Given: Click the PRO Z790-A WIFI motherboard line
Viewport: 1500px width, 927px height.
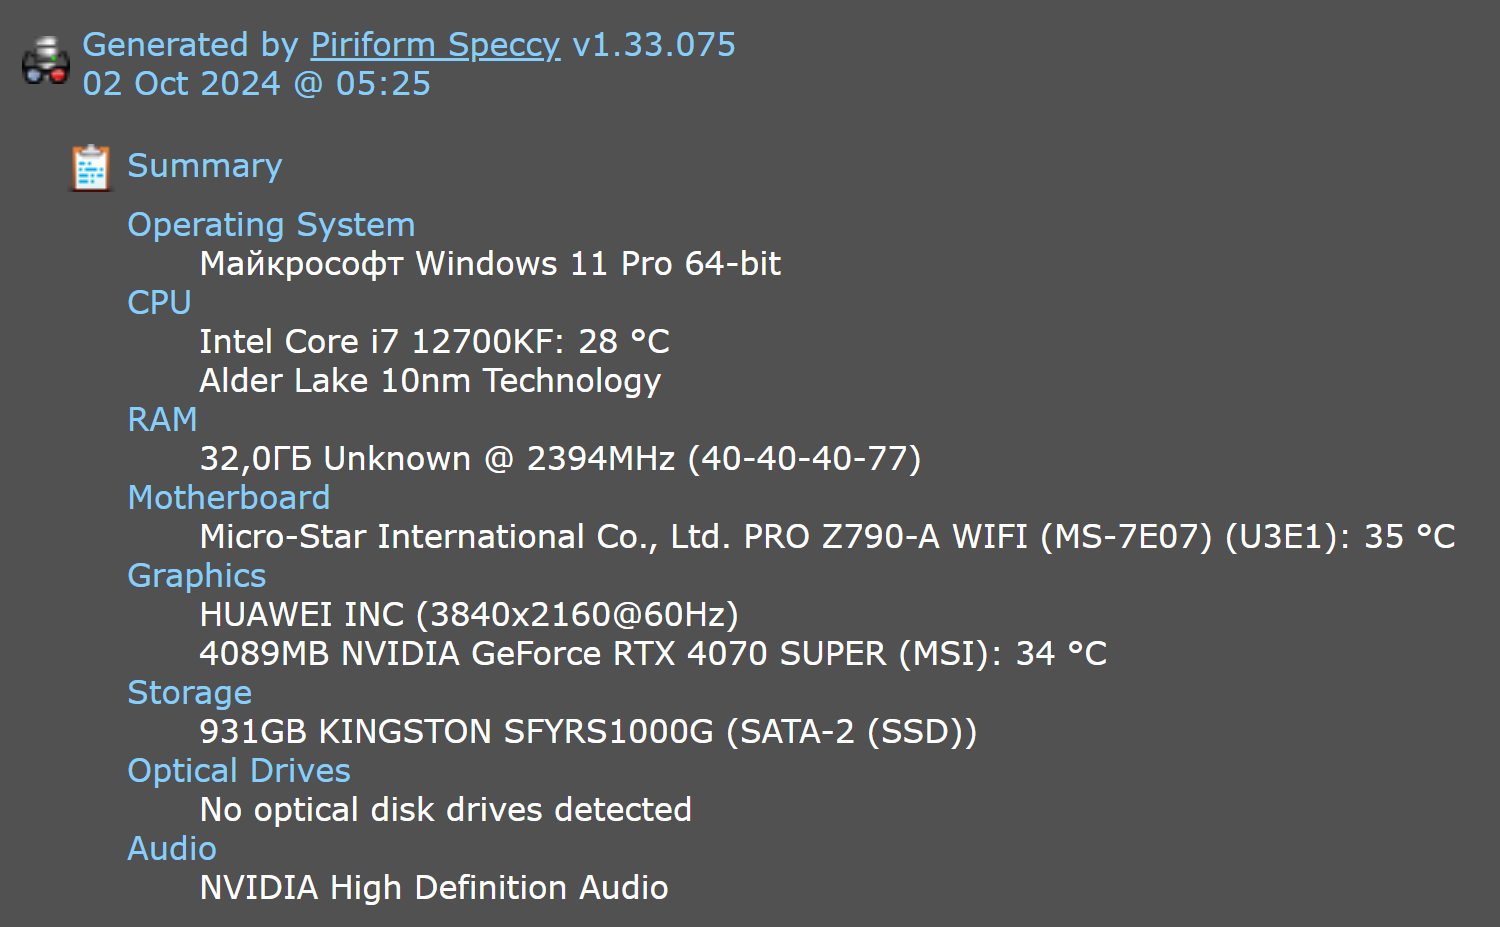Looking at the screenshot, I should point(827,537).
